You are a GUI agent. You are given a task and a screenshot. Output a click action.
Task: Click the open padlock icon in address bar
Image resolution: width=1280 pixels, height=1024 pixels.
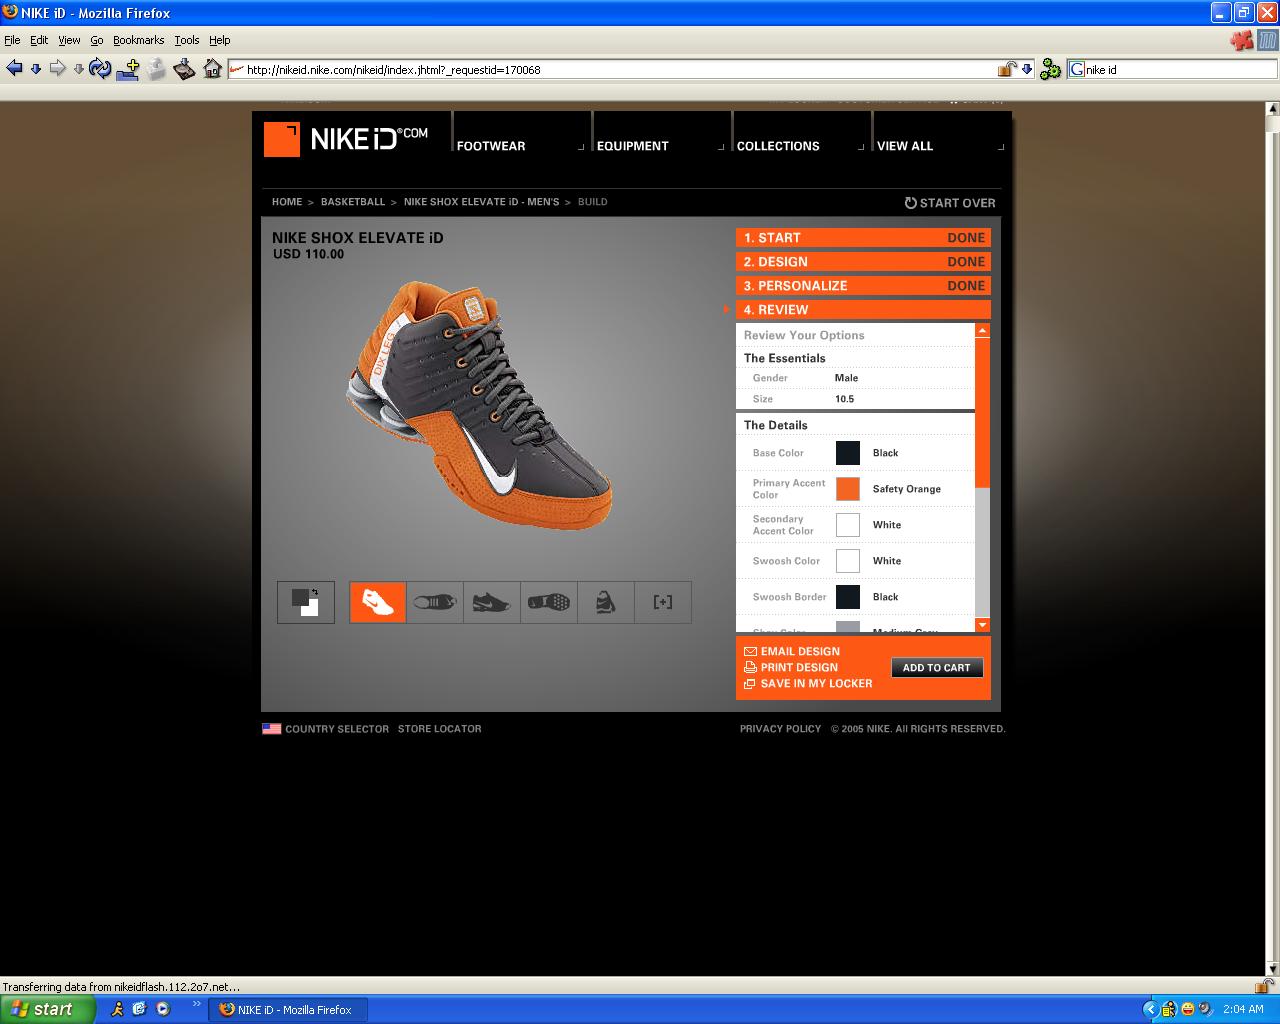click(x=1007, y=69)
